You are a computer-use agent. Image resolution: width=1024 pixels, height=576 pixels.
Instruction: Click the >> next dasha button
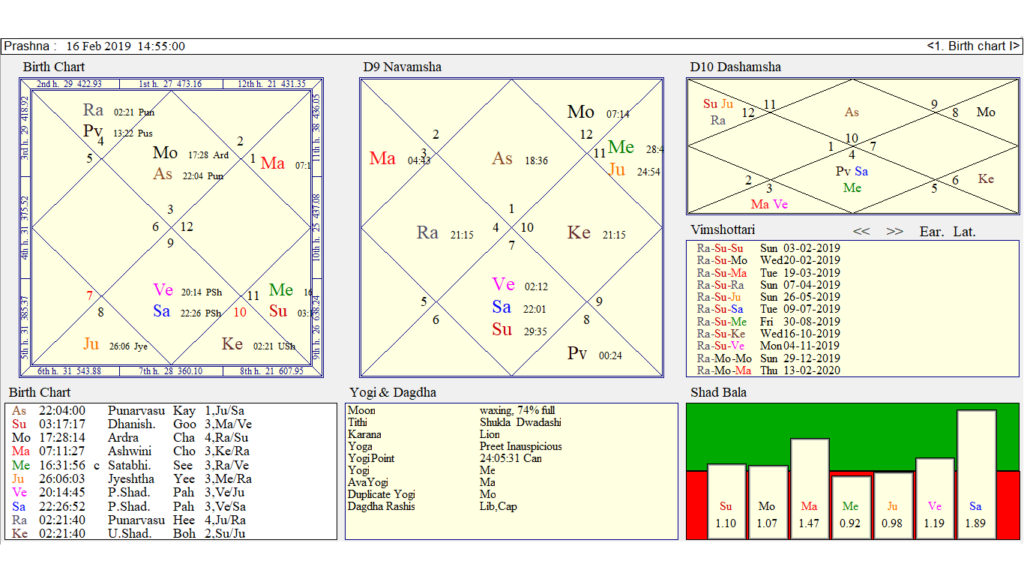(895, 231)
